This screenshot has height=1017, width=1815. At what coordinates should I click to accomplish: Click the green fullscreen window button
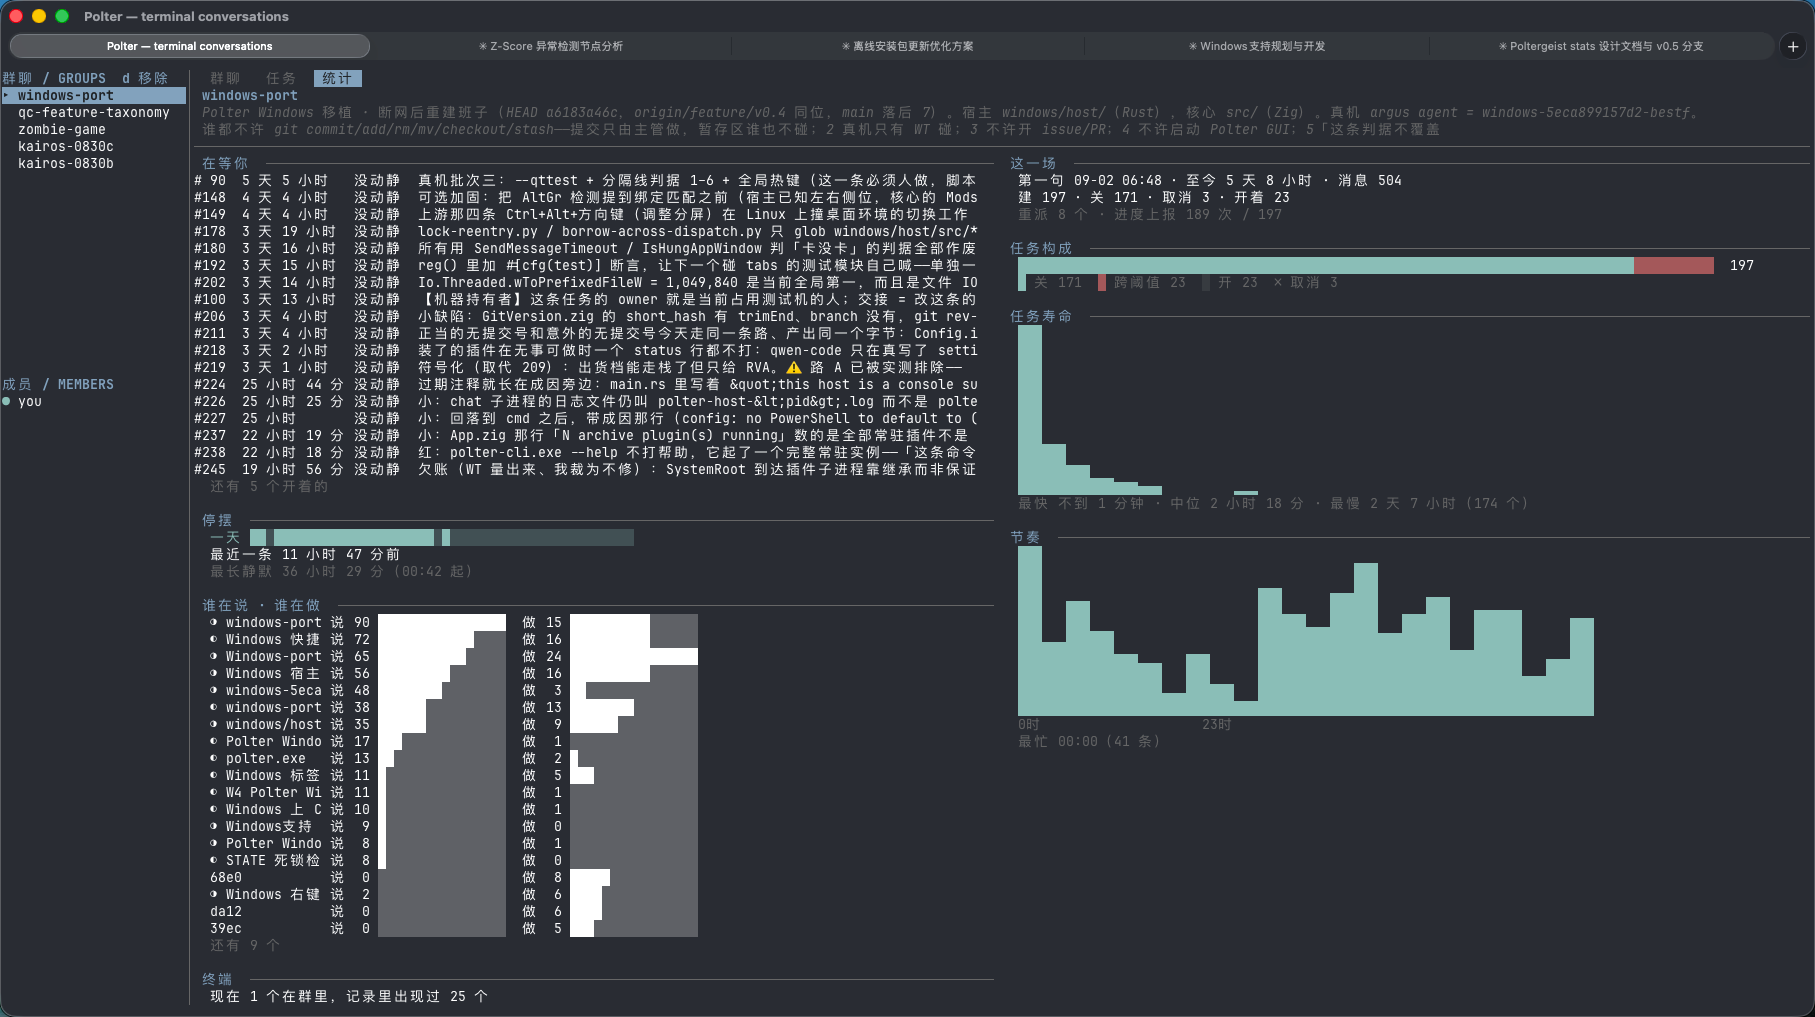(x=62, y=16)
